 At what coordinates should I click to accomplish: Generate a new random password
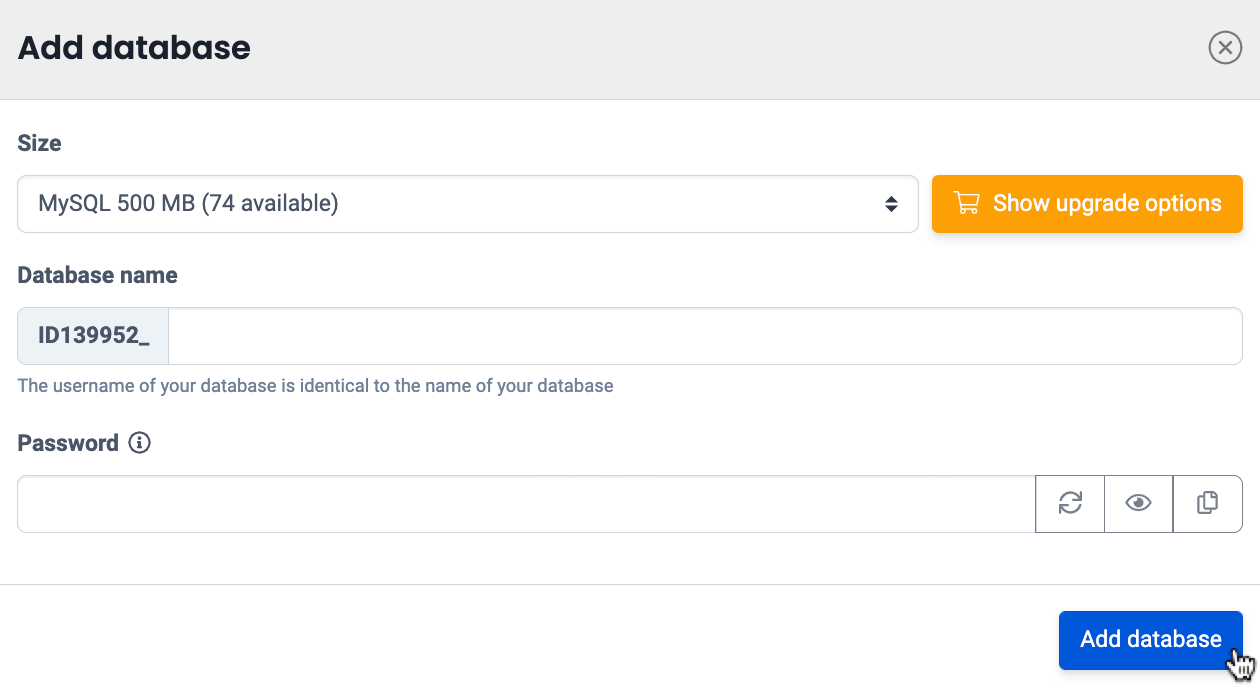(x=1070, y=504)
